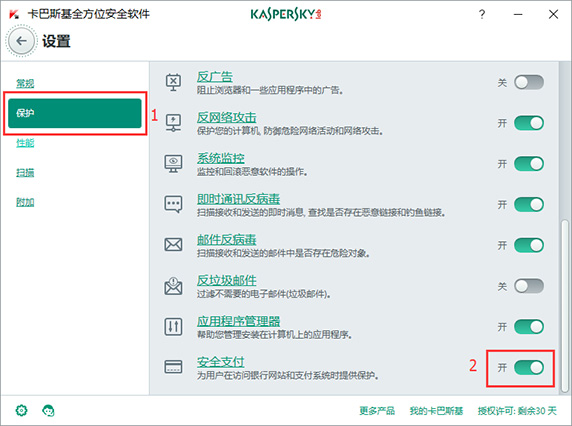
Task: Enable the 反垃圾邮件 toggle switch
Action: 529,286
